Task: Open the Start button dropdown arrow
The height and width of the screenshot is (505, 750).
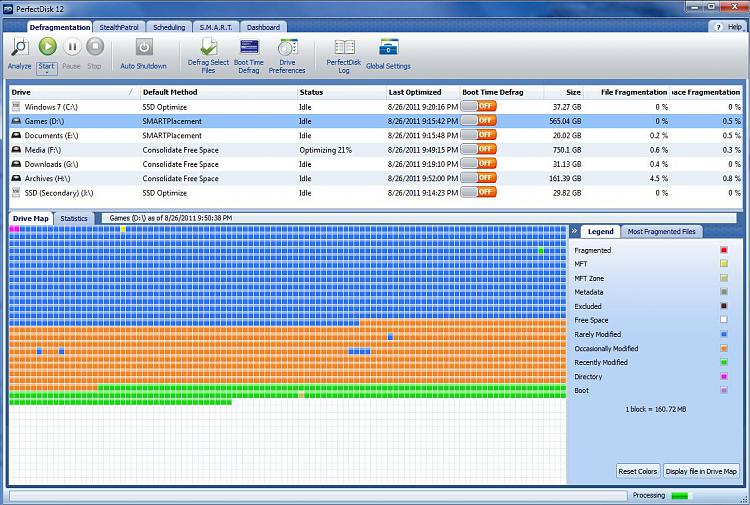Action: click(x=47, y=73)
